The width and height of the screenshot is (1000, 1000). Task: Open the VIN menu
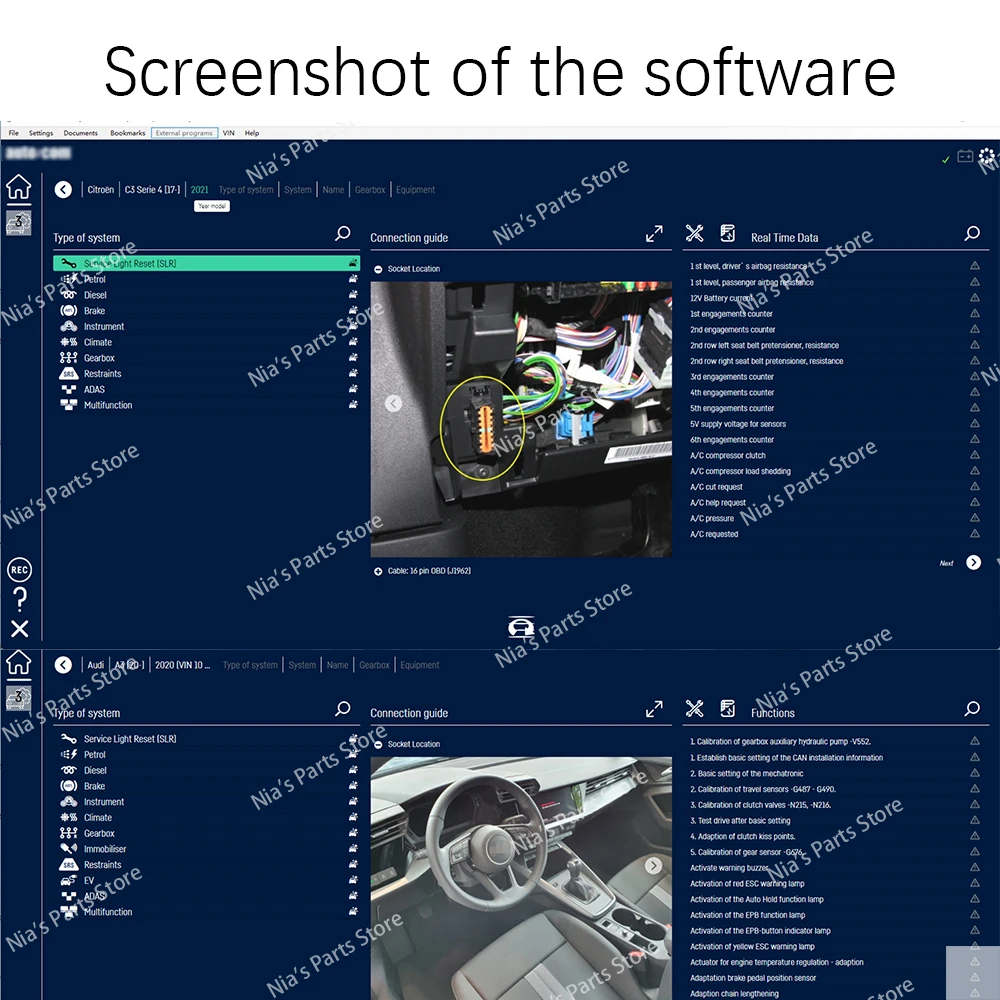[x=228, y=133]
